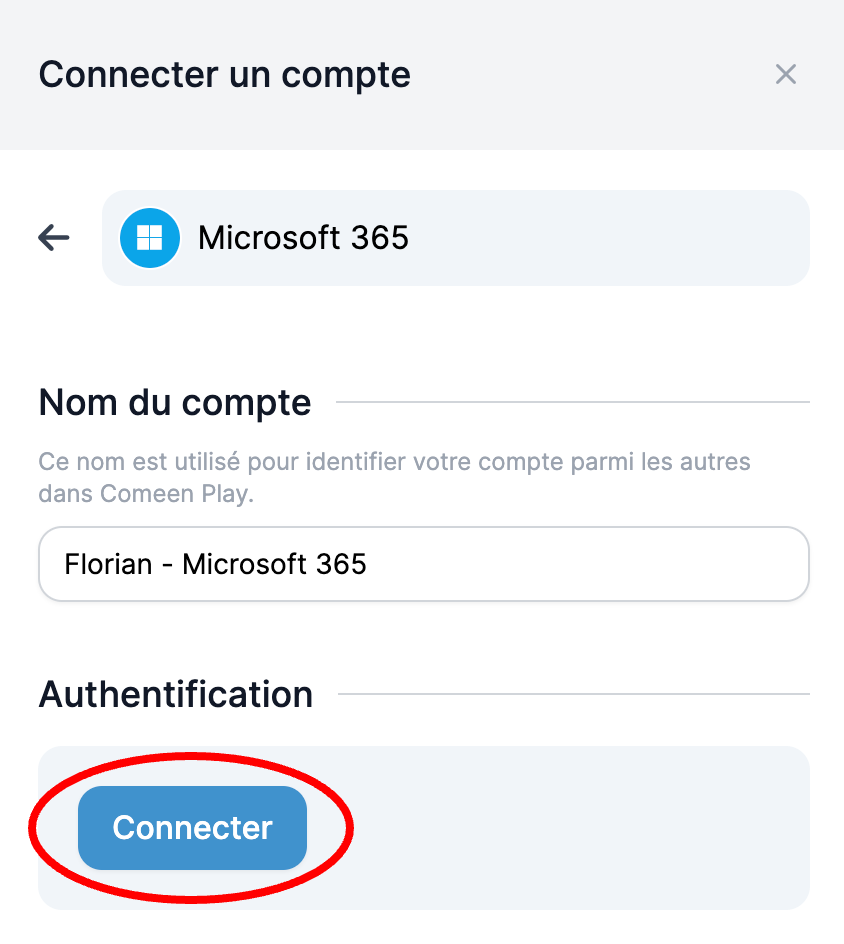Viewport: 844px width, 944px height.
Task: Click divider line beside Nom du compte
Action: [572, 402]
